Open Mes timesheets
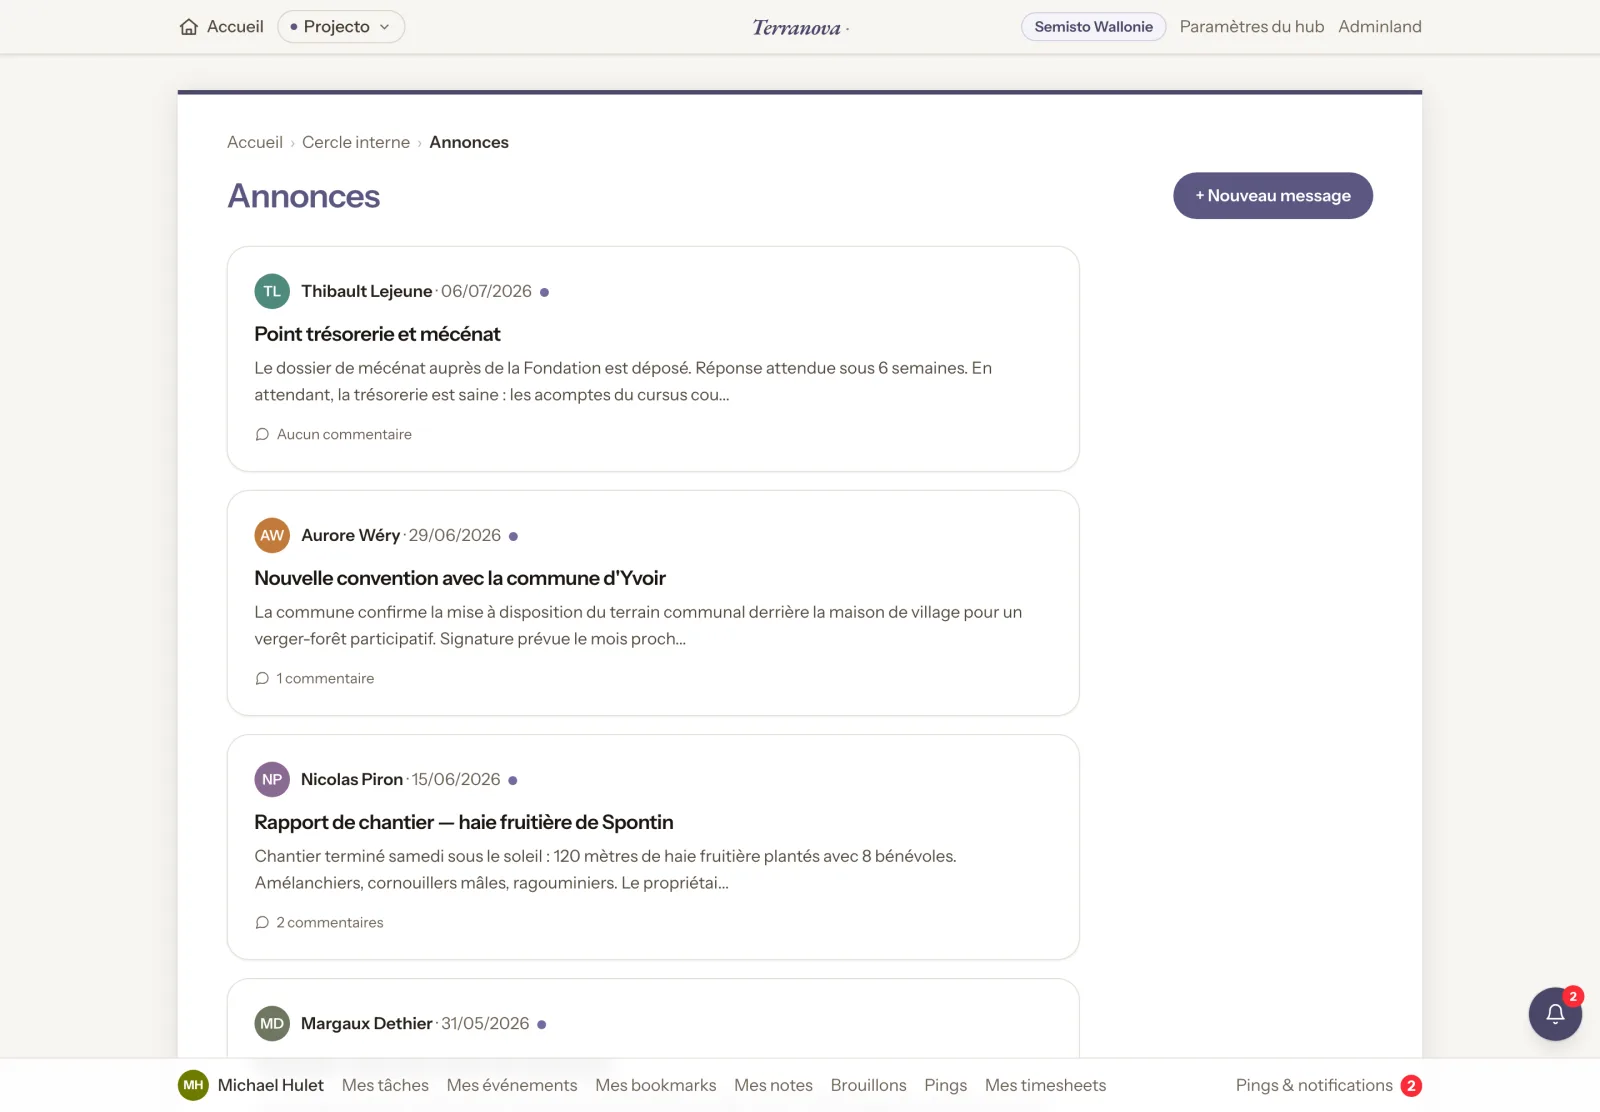The width and height of the screenshot is (1600, 1112). click(1045, 1085)
